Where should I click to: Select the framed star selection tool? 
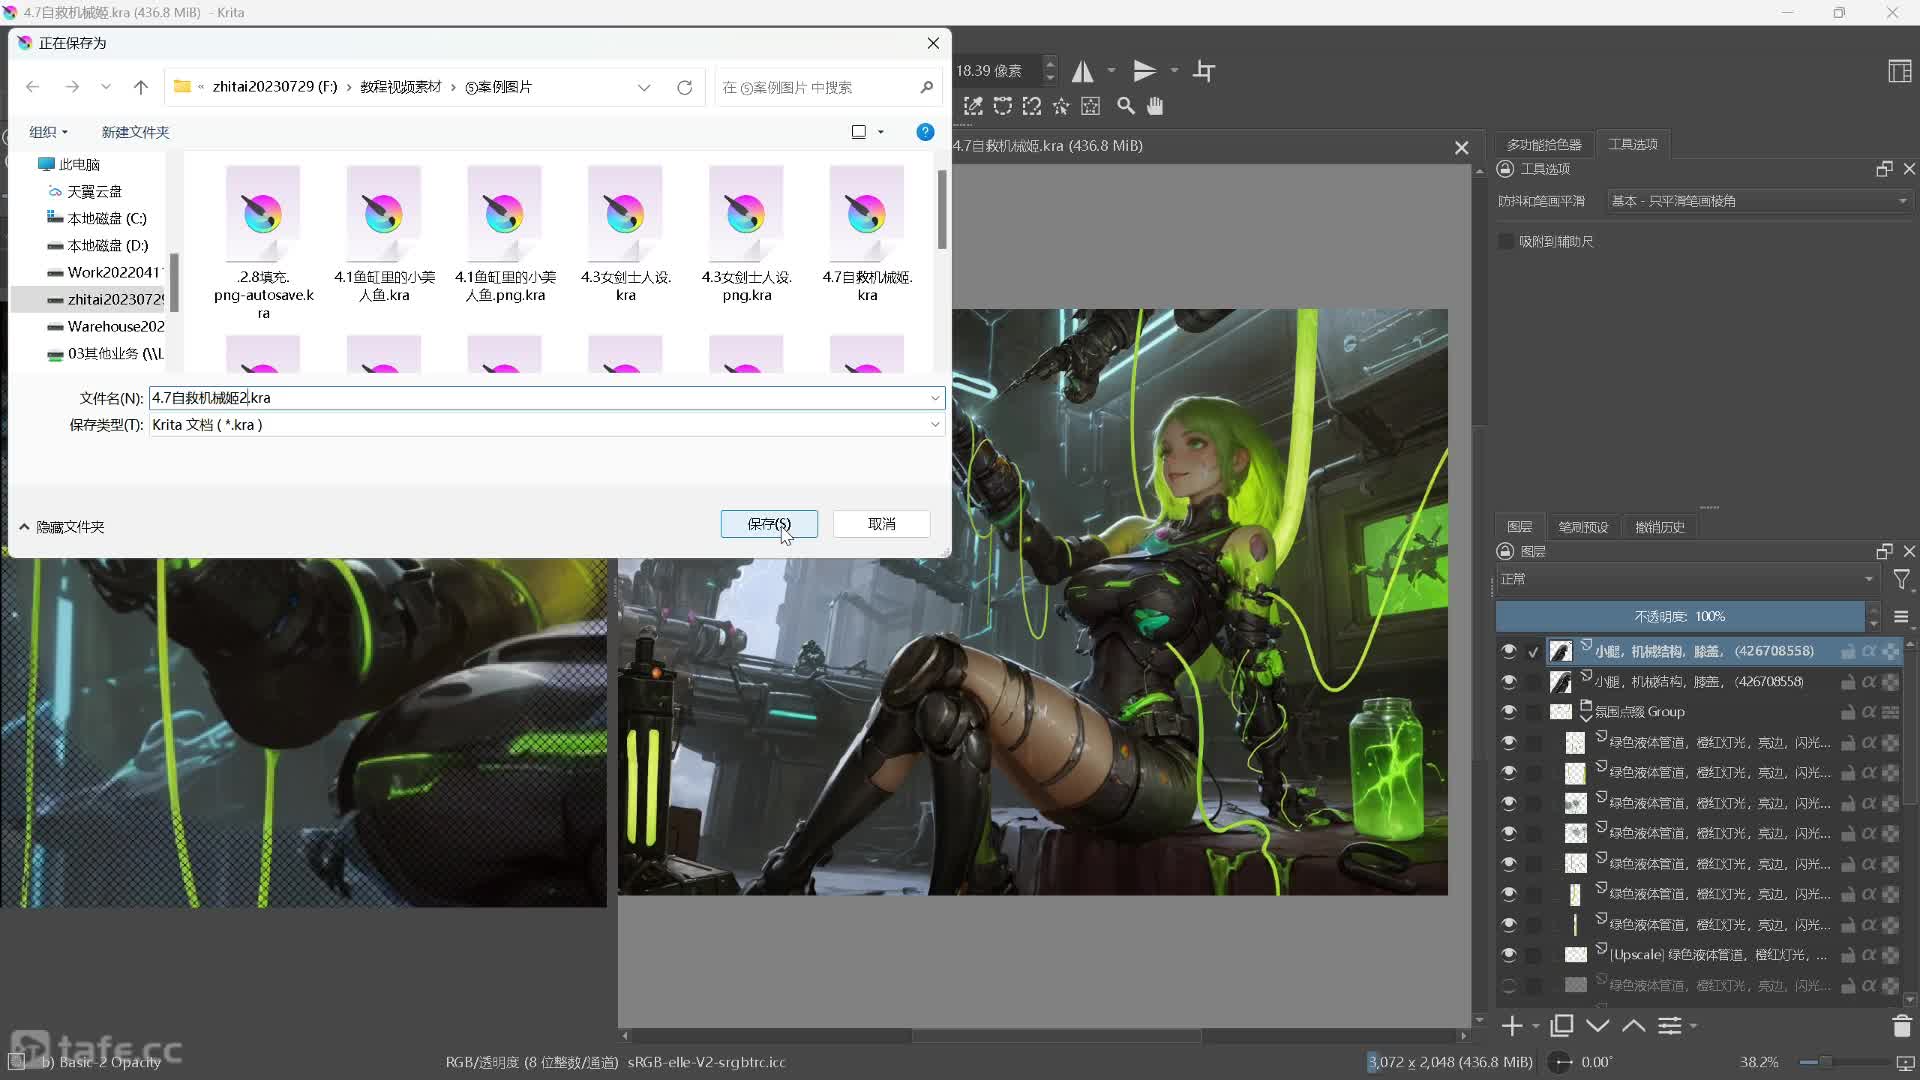1091,106
